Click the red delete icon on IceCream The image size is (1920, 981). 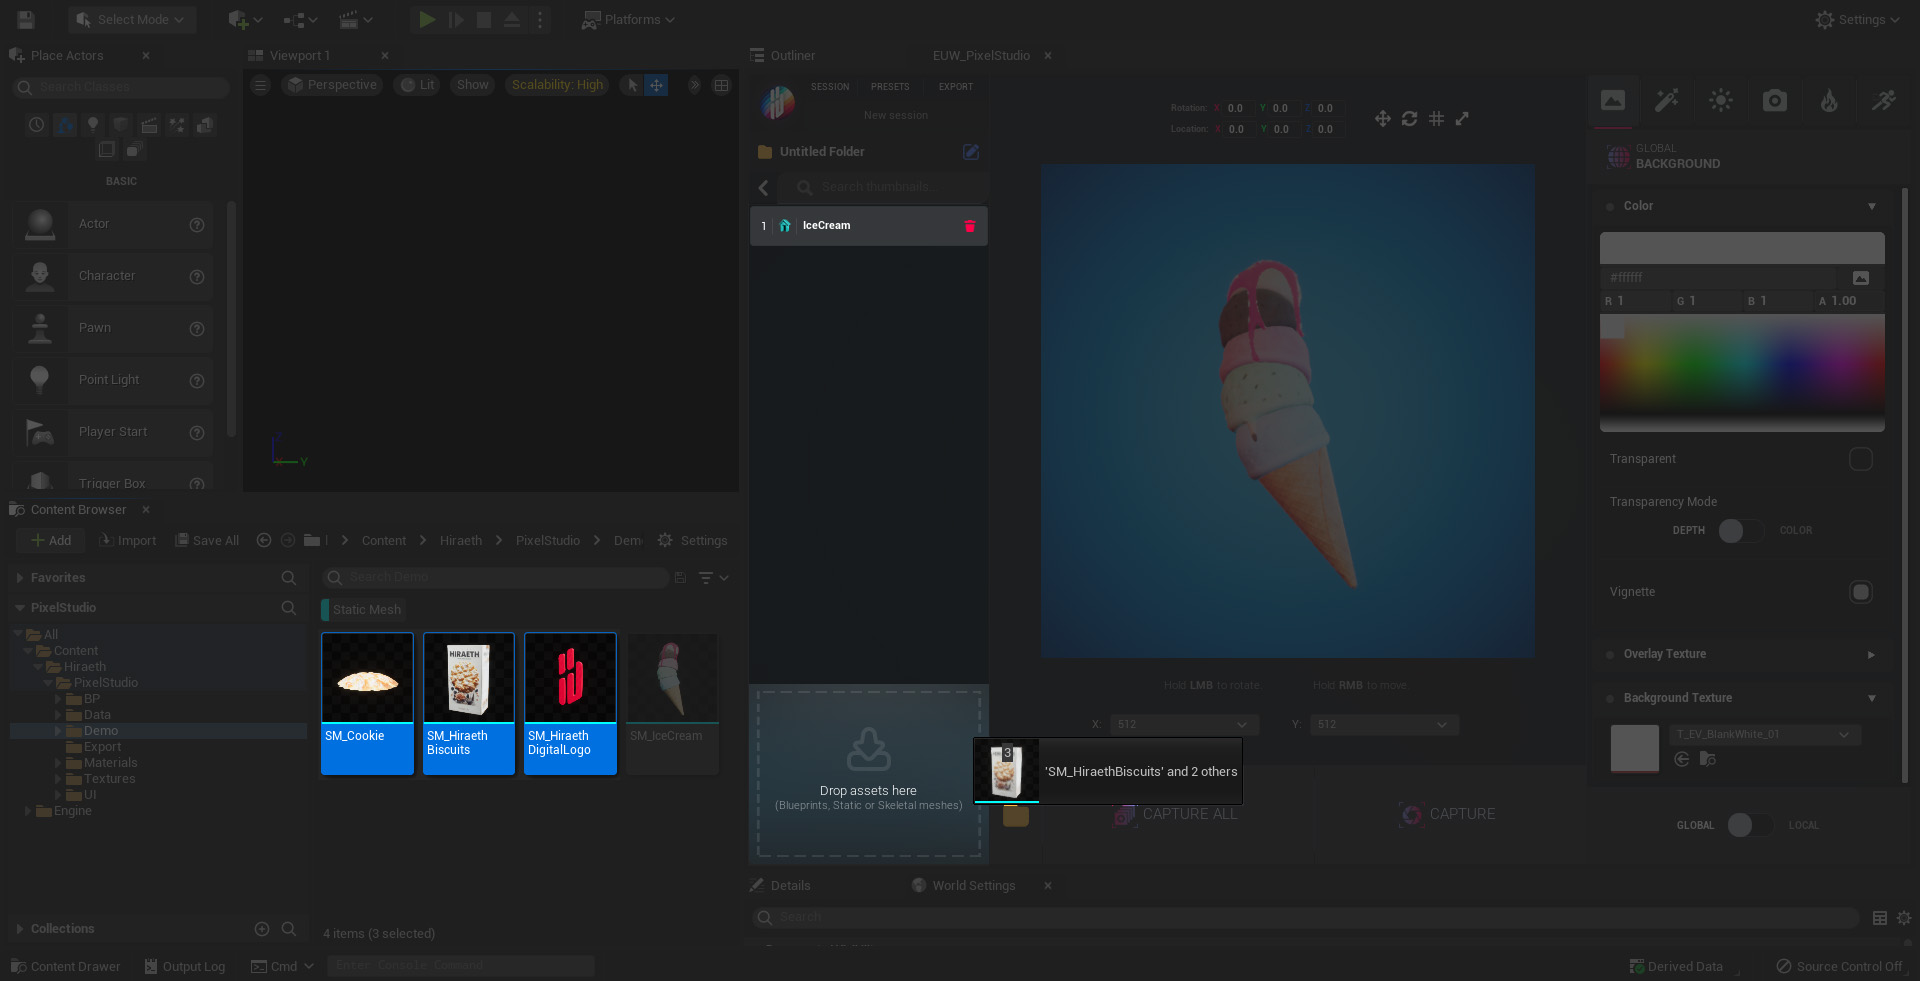pyautogui.click(x=969, y=226)
